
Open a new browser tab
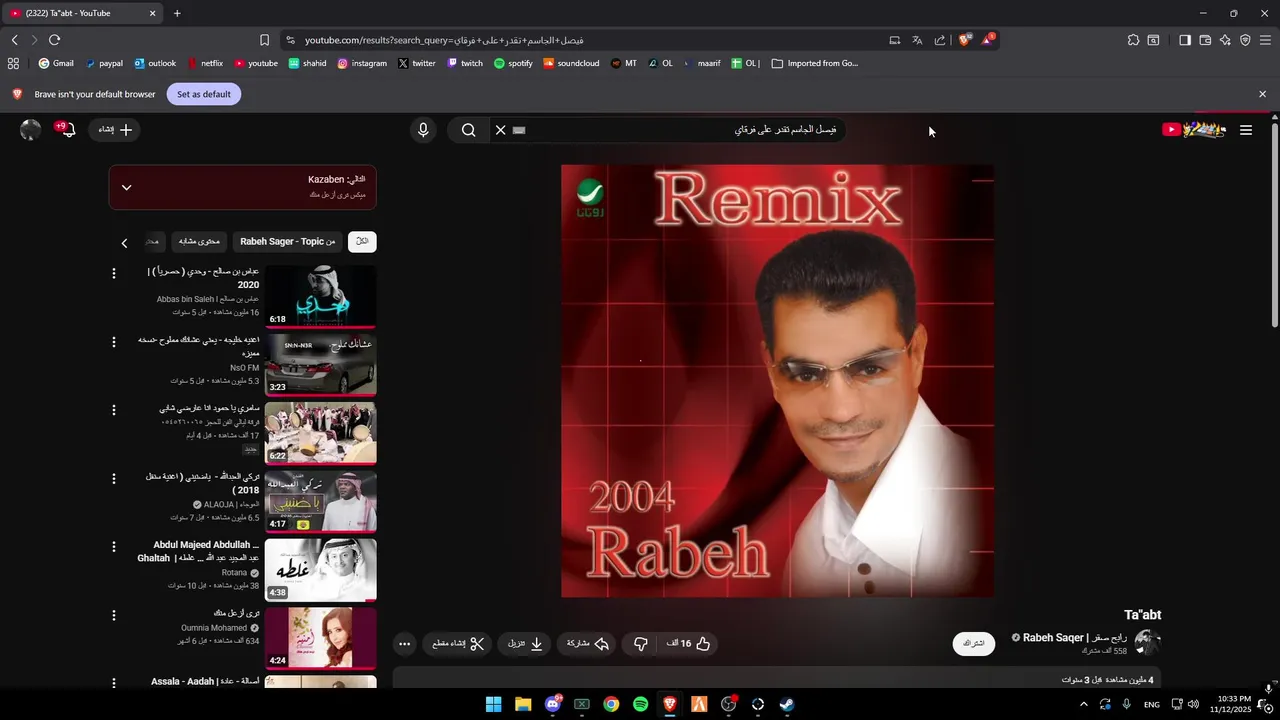177,13
